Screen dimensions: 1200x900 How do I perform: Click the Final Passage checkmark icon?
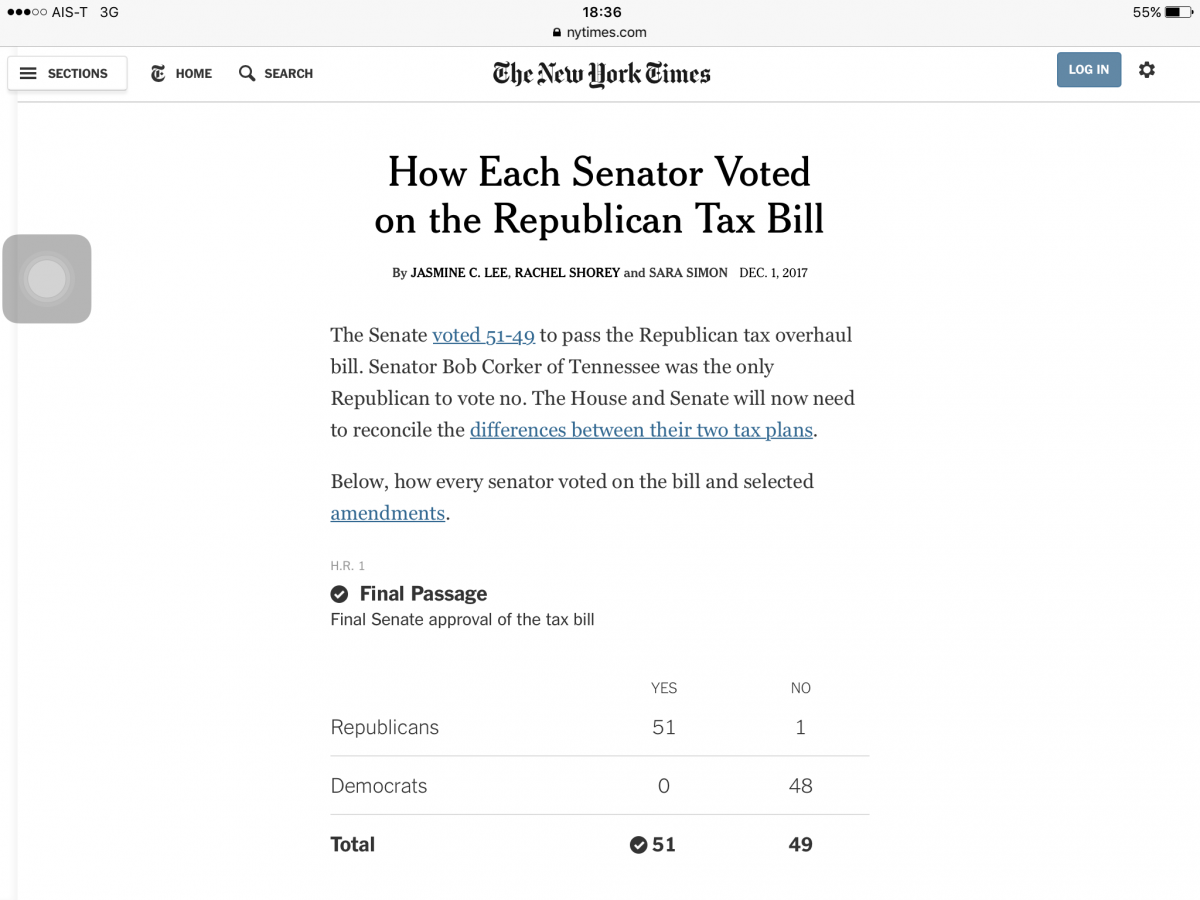340,594
